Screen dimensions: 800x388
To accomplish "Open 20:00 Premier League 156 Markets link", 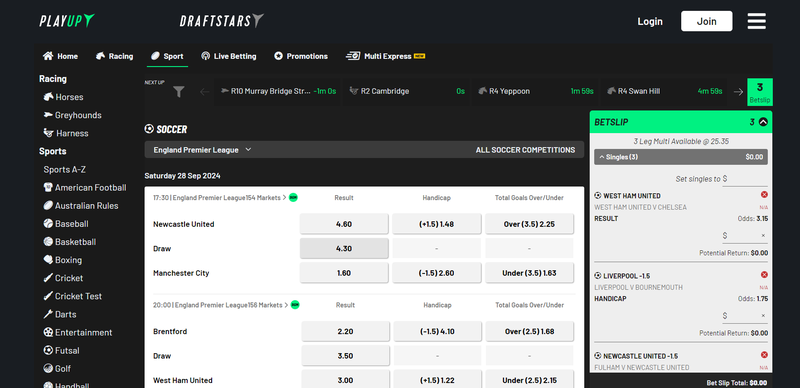I will tap(221, 305).
